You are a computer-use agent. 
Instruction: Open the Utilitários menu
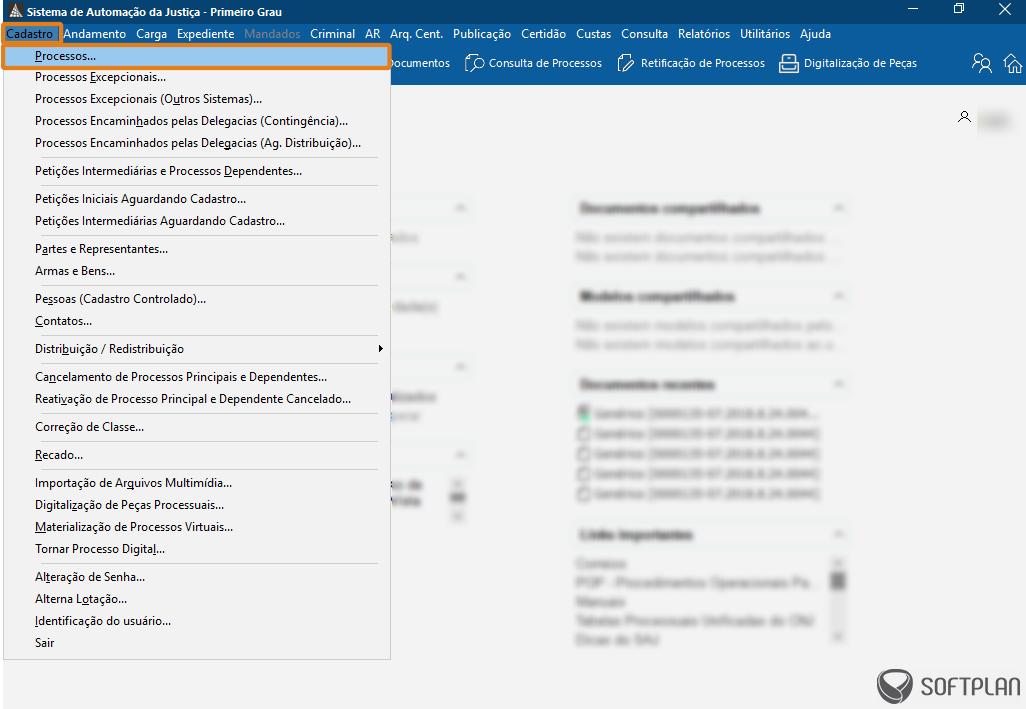[765, 34]
